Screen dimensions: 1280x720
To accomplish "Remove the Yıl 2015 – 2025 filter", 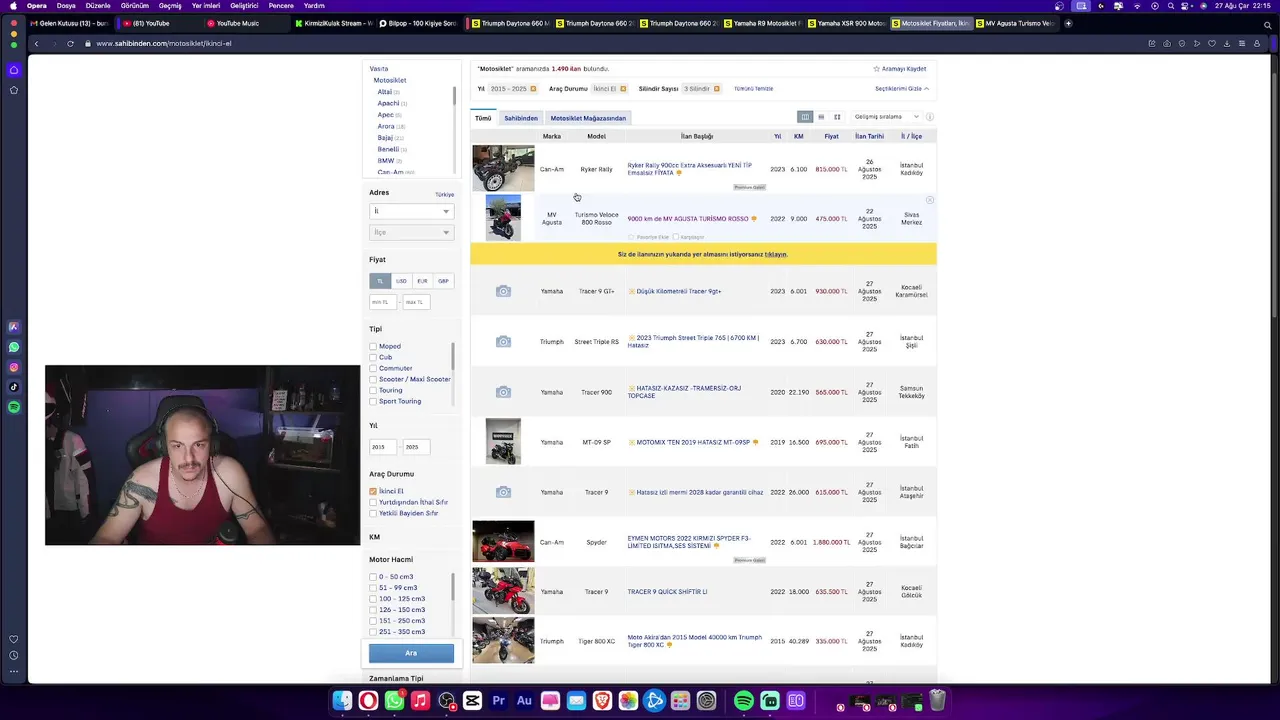I will click(533, 89).
